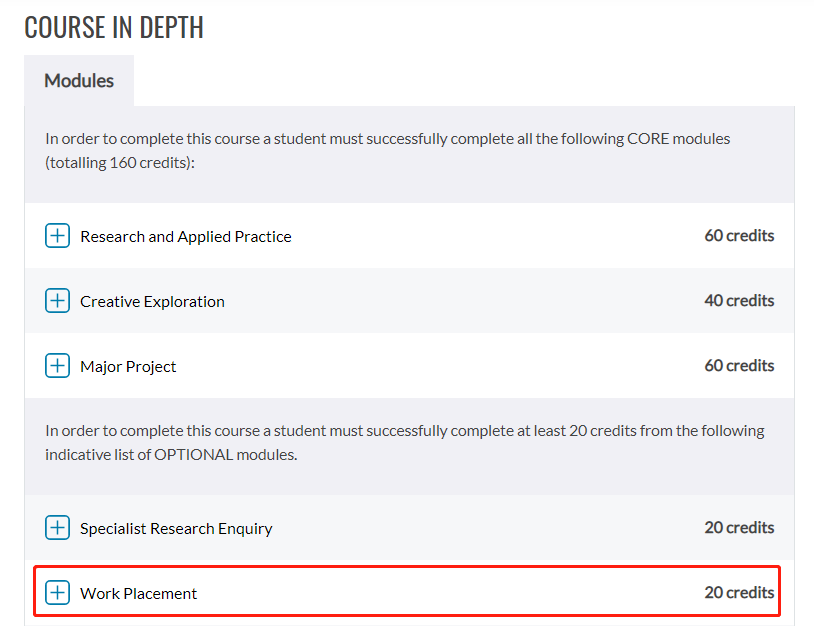Select the Modules tab
Screen dimensions: 814x626
pyautogui.click(x=79, y=81)
